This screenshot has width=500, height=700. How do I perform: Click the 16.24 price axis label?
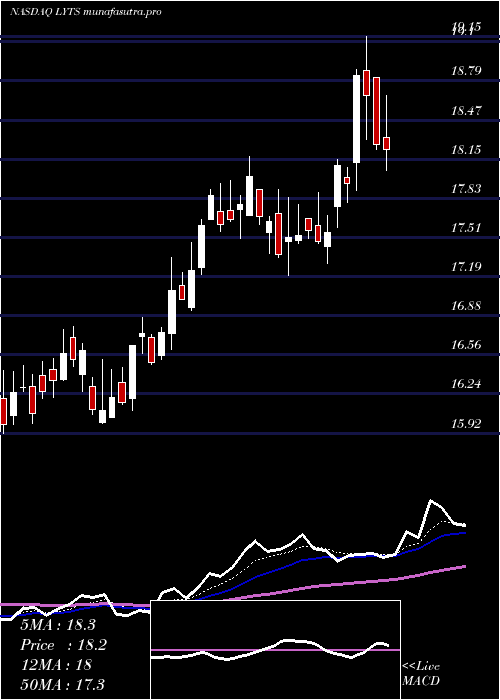pos(466,384)
